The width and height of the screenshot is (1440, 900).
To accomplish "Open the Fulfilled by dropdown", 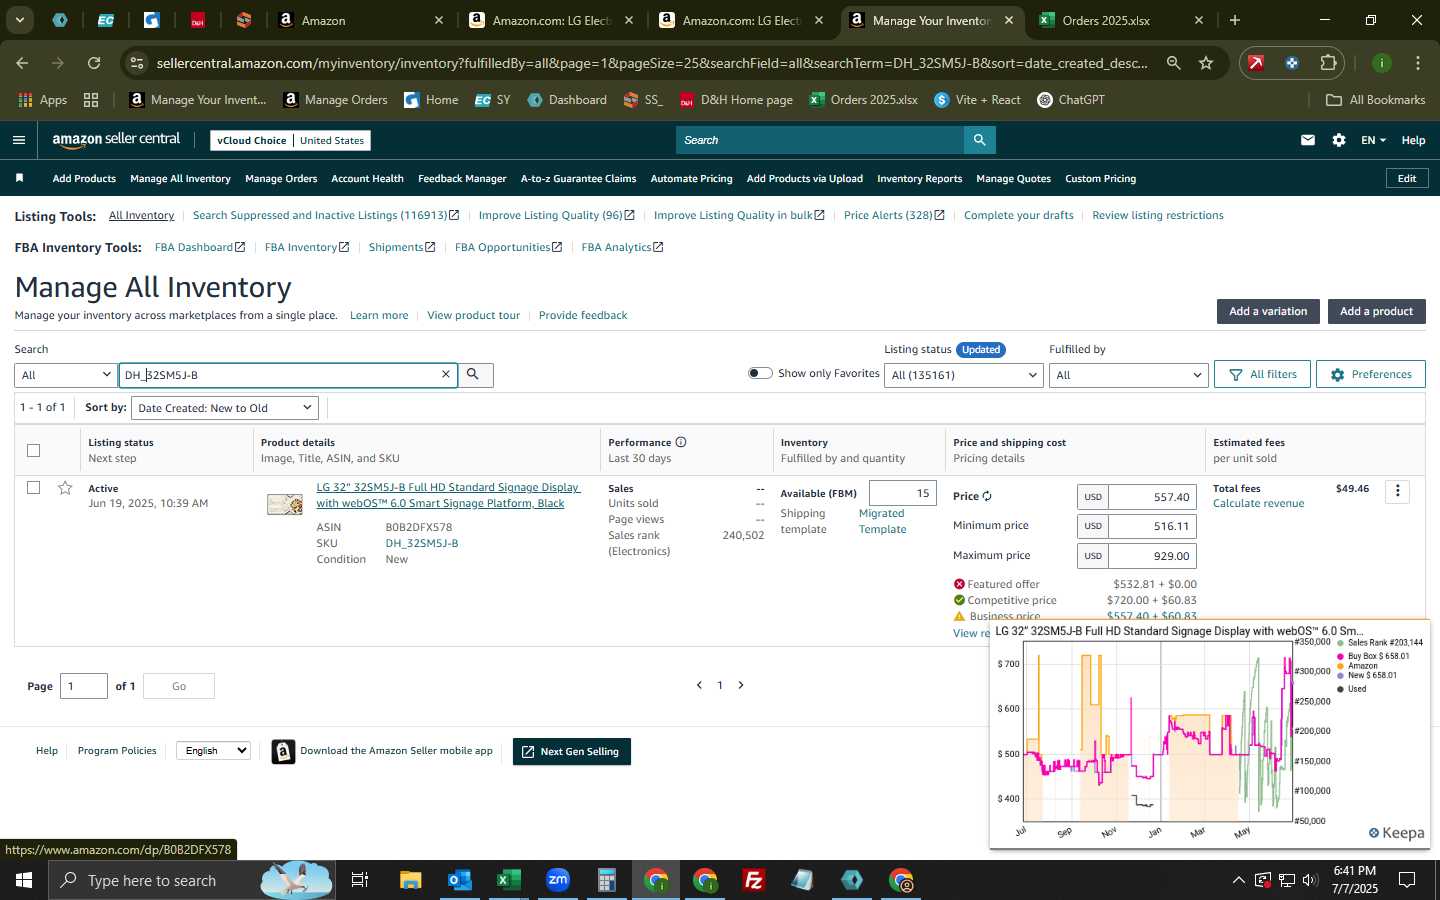I will pyautogui.click(x=1128, y=375).
